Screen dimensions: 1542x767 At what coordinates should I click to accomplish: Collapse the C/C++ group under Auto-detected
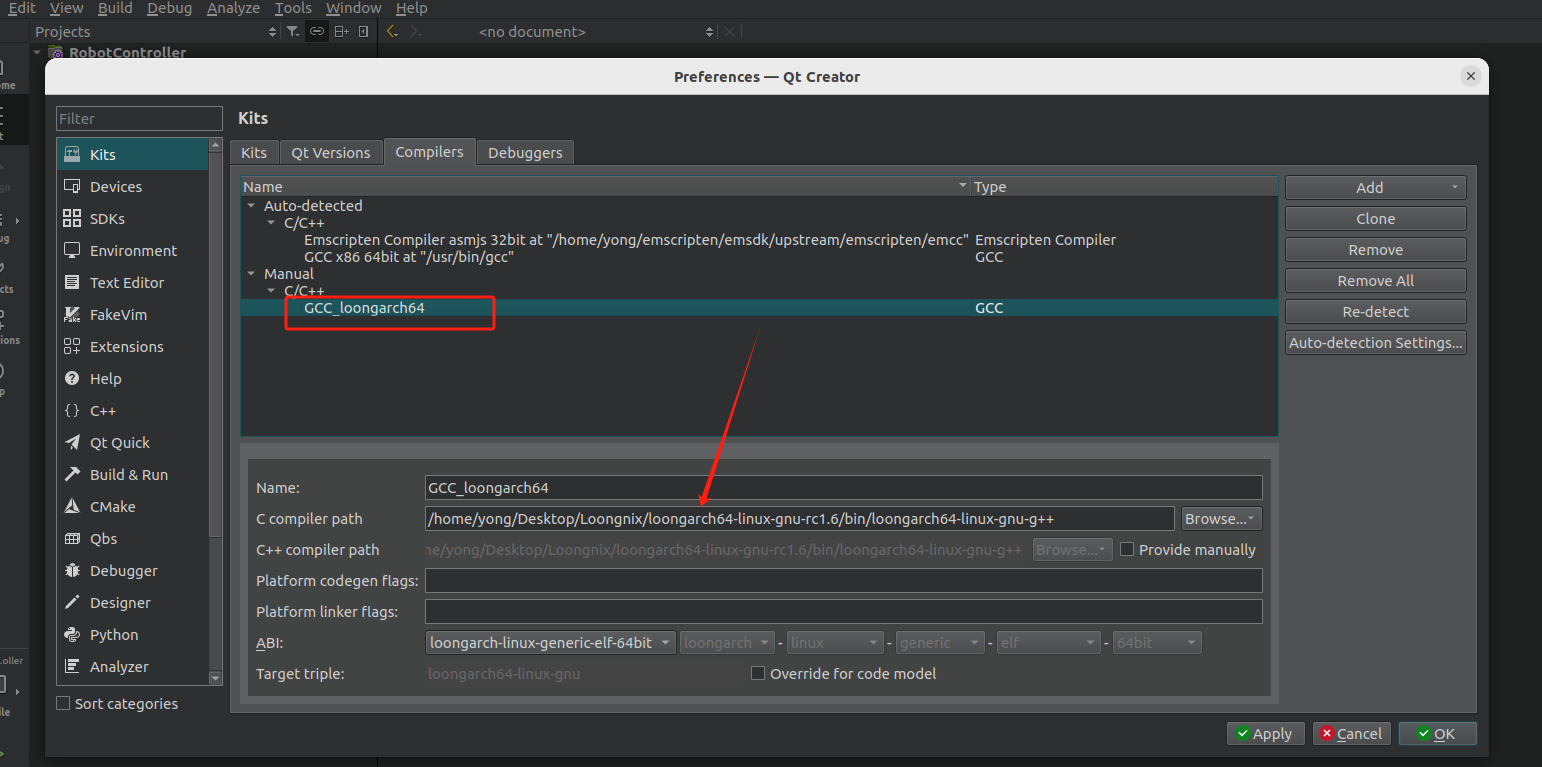tap(272, 223)
